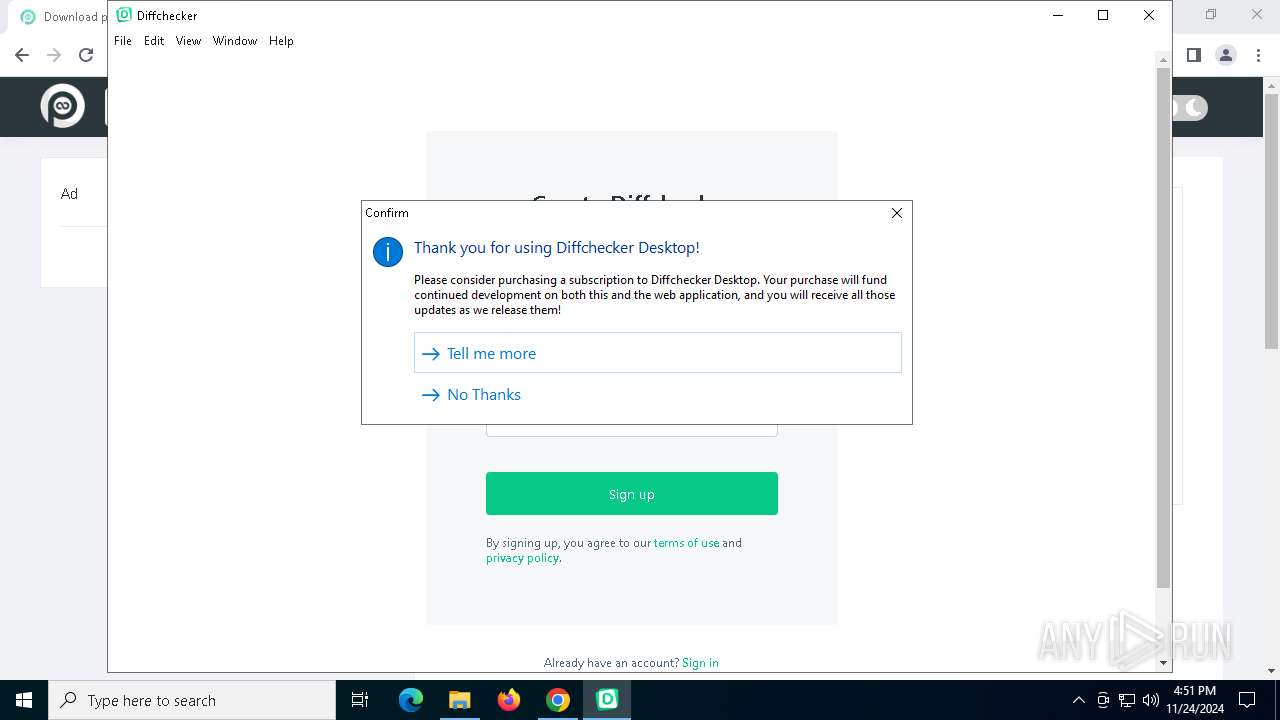Close the Confirm dialog
The height and width of the screenshot is (720, 1280).
[897, 213]
